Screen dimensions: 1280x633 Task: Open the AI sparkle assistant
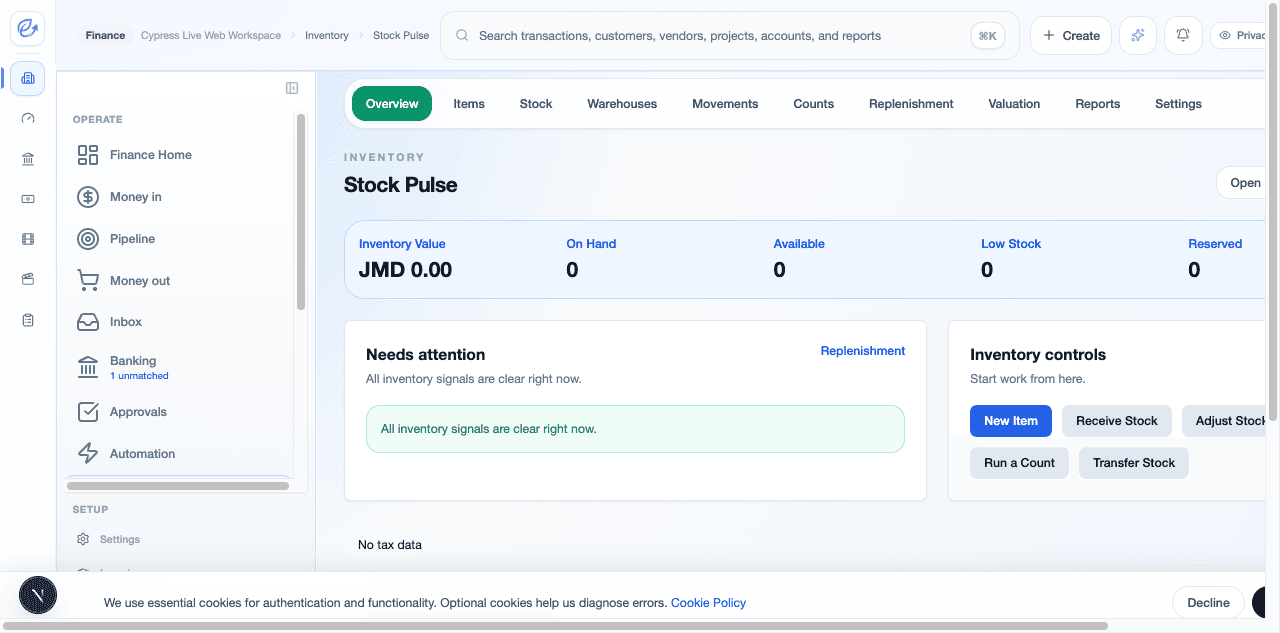1138,35
